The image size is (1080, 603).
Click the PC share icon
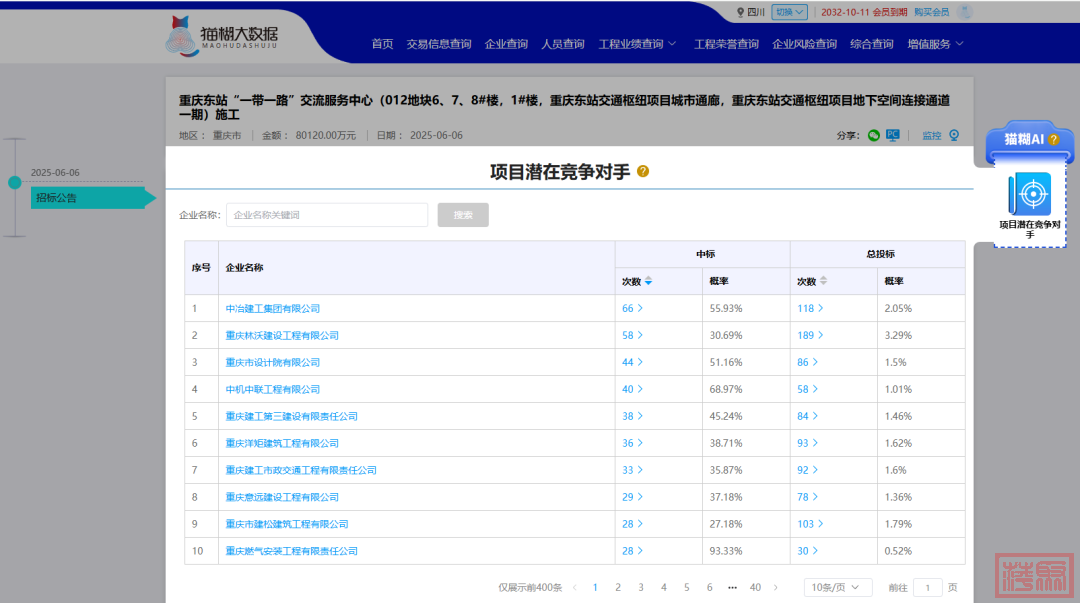point(893,135)
